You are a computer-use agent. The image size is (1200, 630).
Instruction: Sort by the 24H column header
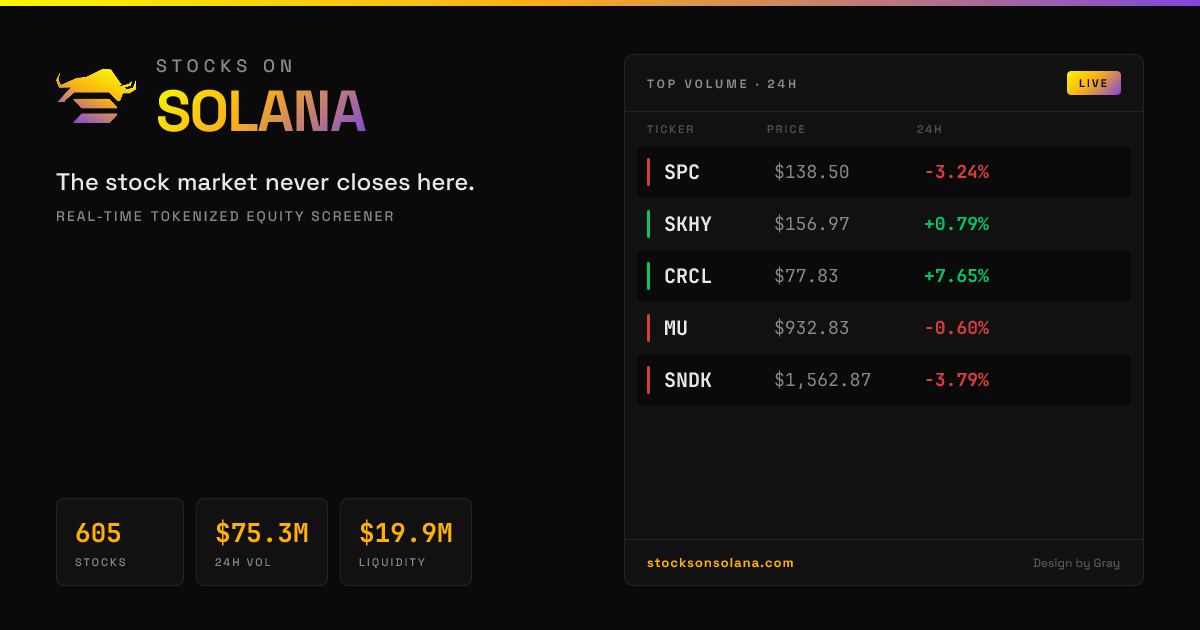[929, 129]
